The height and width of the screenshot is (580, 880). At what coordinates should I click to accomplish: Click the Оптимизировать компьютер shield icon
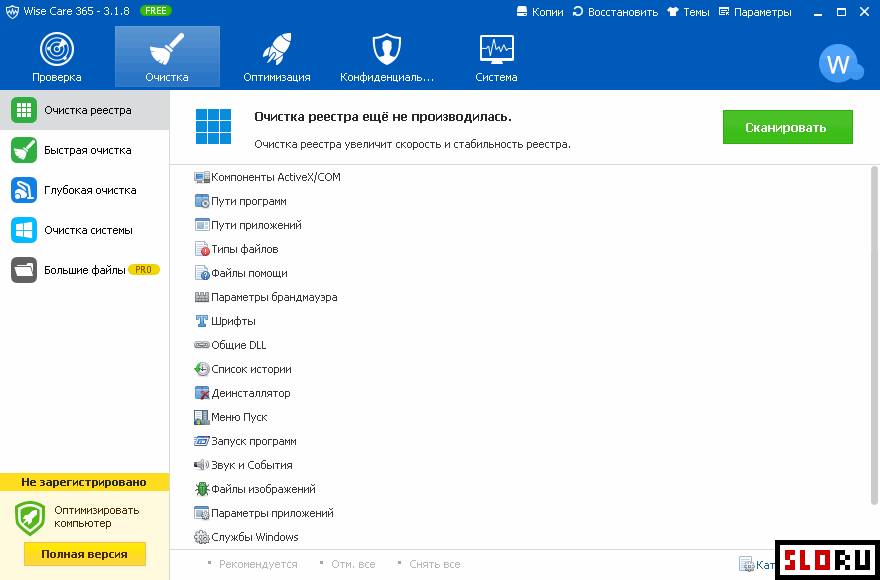(30, 518)
